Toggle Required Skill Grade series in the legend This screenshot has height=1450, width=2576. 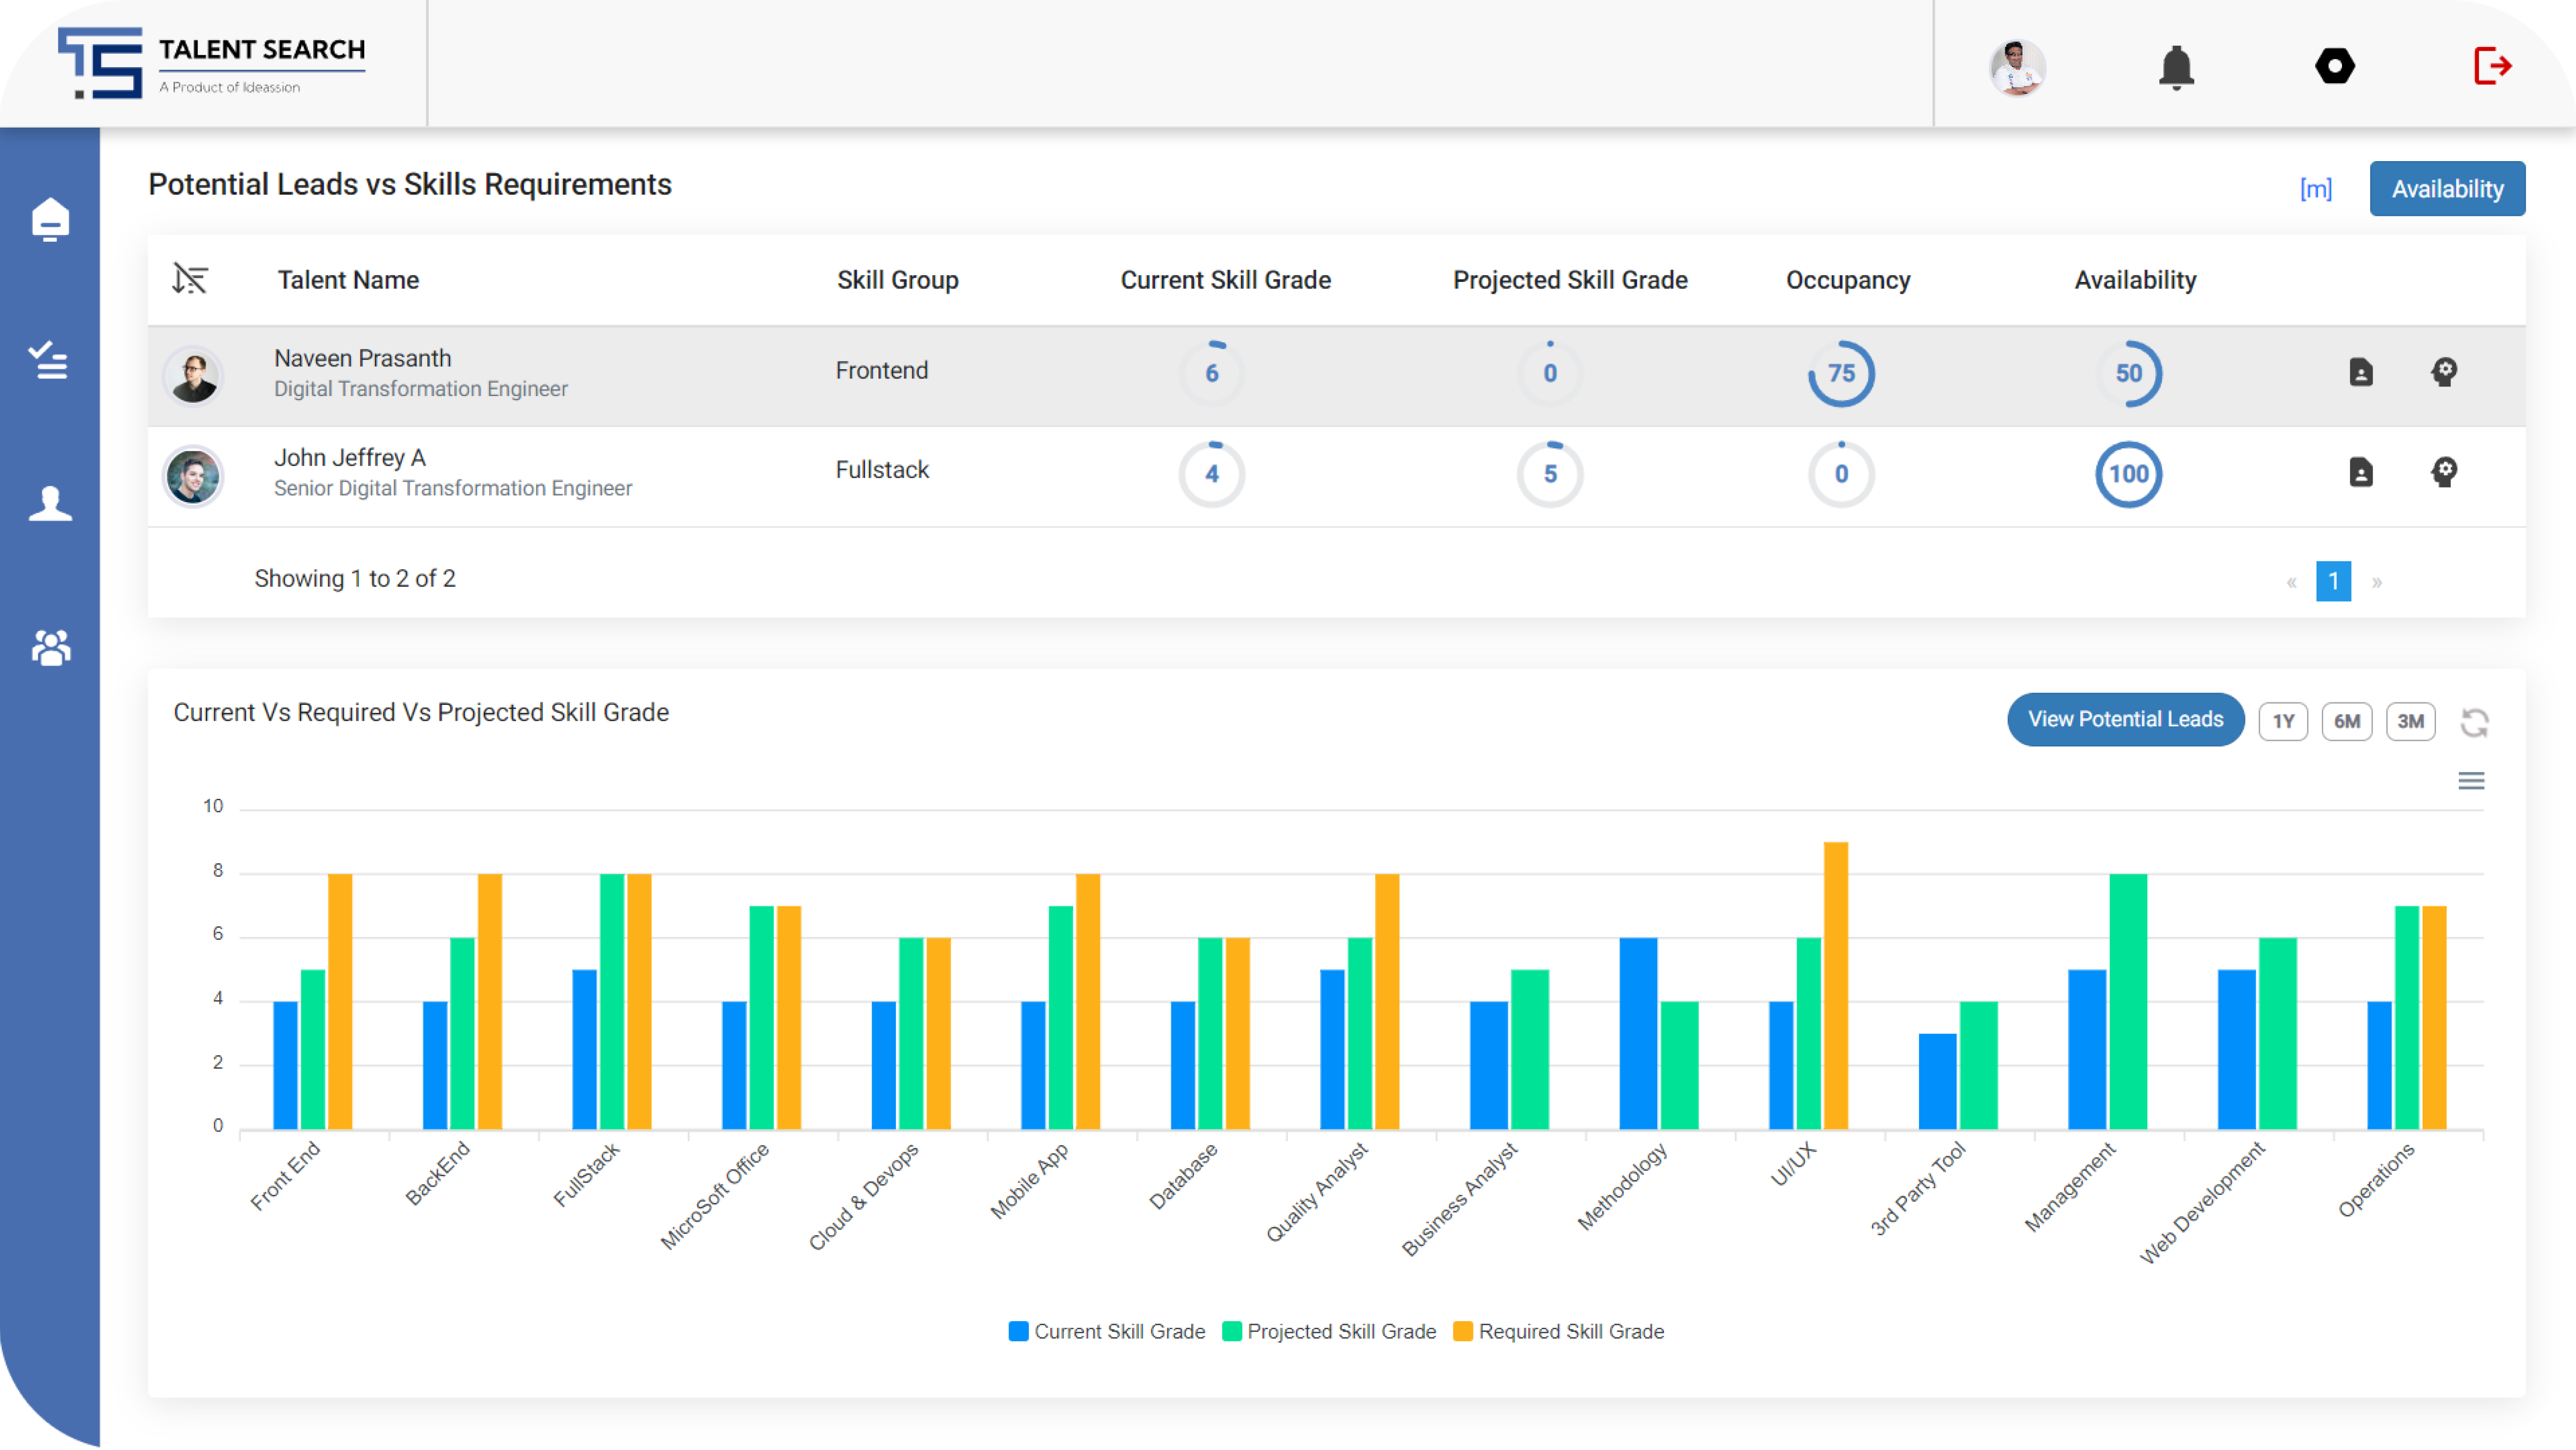(x=1559, y=1331)
